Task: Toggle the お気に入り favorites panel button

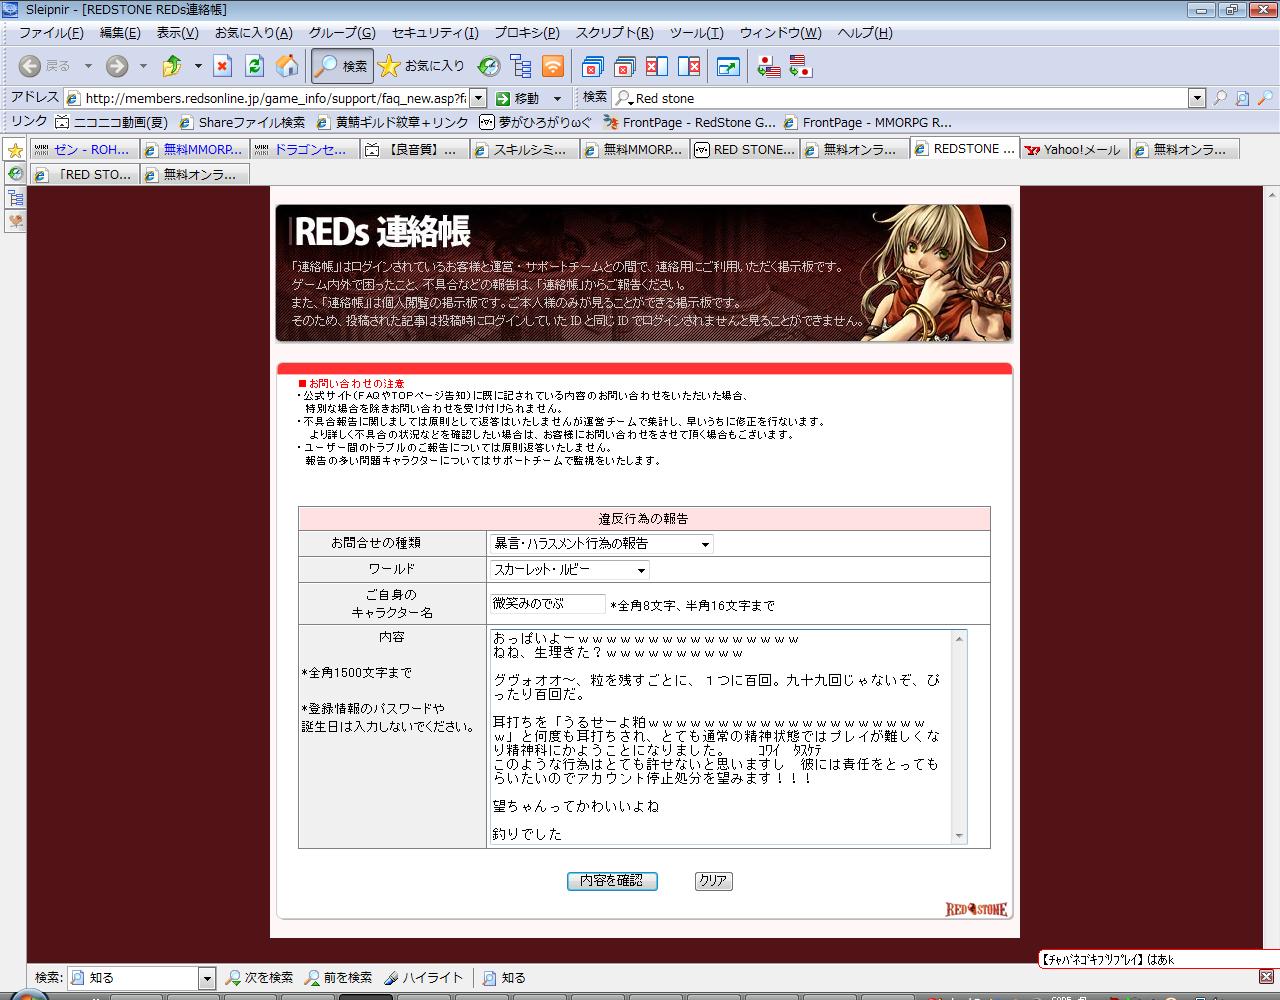Action: 422,66
